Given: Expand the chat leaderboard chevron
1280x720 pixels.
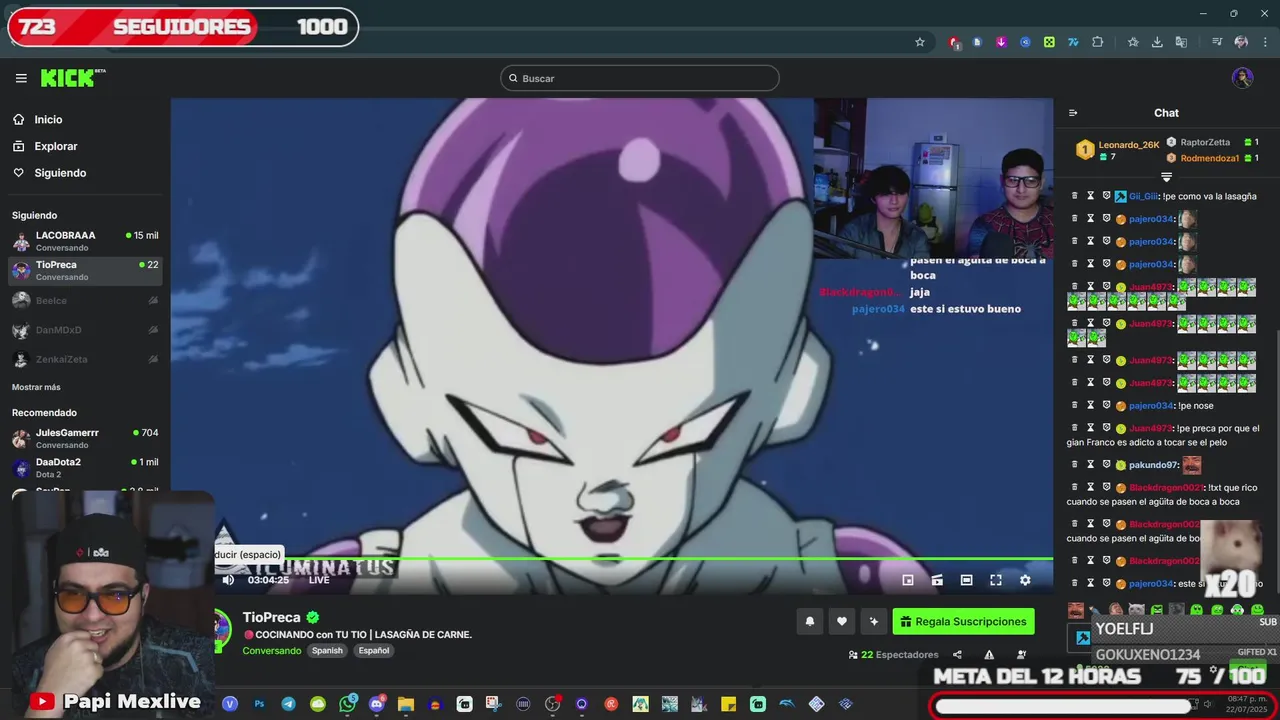Looking at the screenshot, I should click(1166, 177).
